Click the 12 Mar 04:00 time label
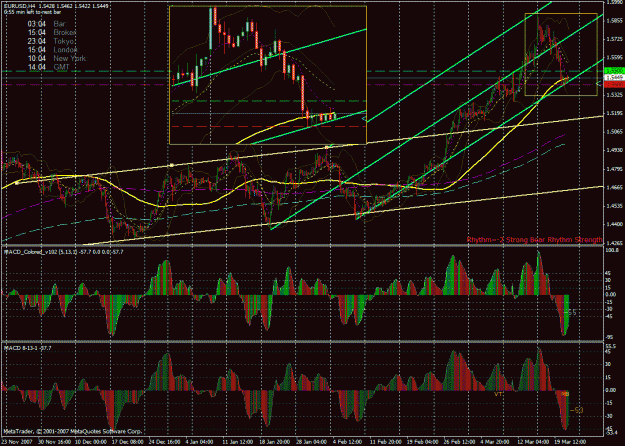This screenshot has width=625, height=446. 533,442
